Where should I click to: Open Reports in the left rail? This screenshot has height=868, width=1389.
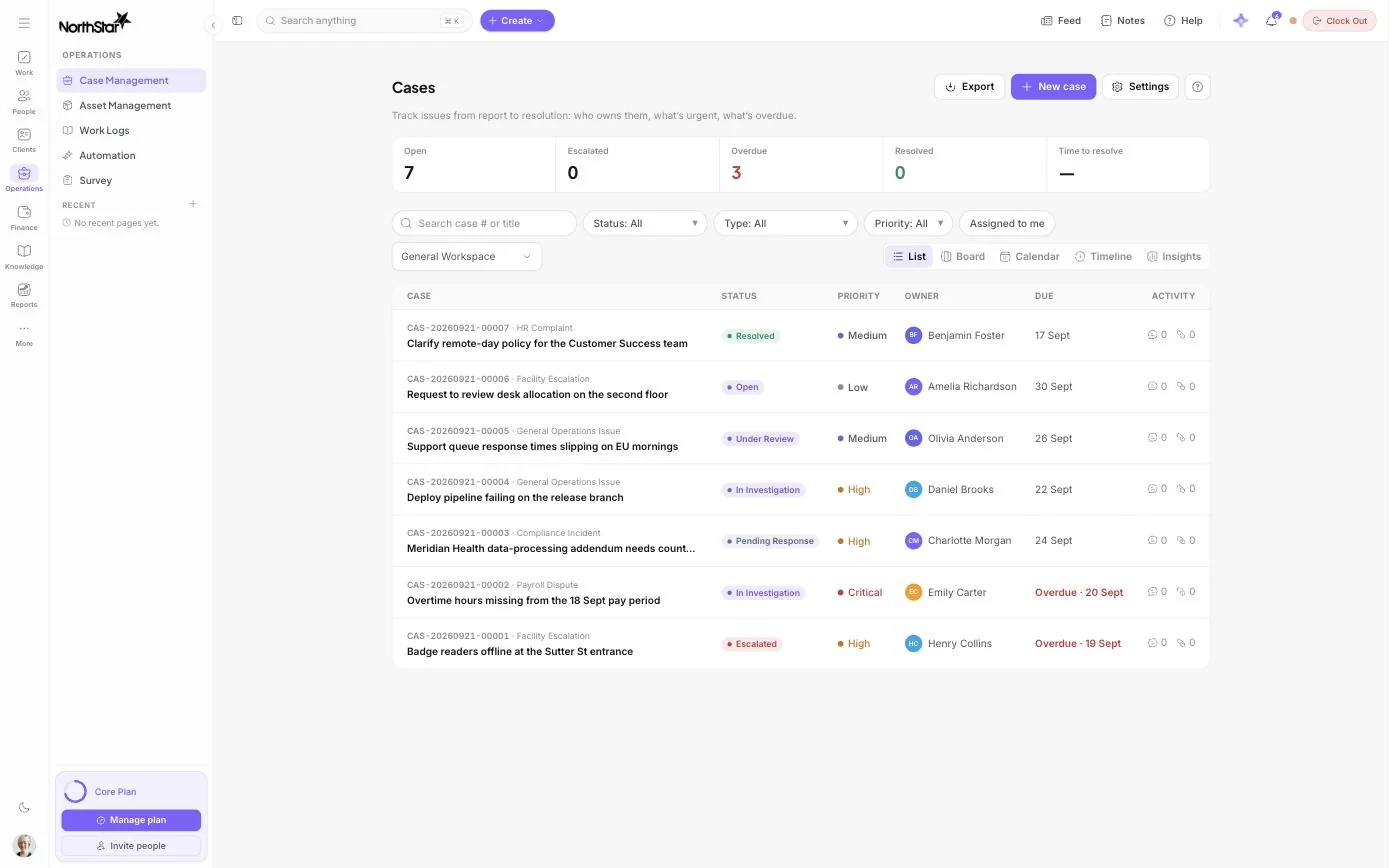click(24, 295)
